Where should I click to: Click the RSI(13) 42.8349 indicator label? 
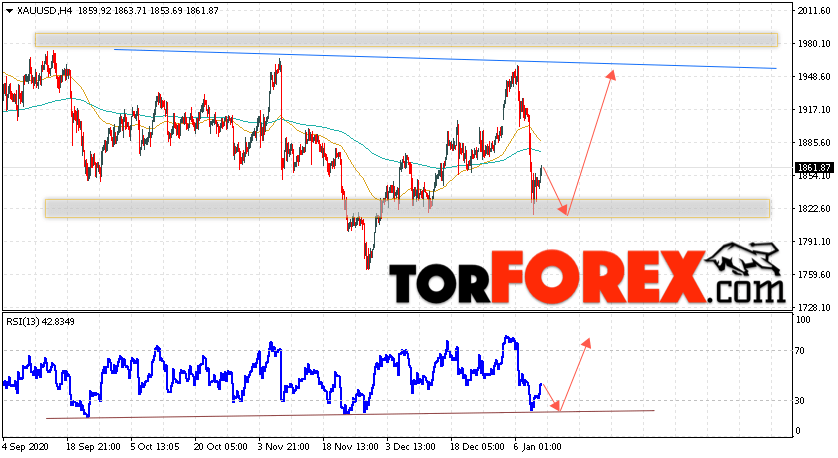tap(41, 322)
